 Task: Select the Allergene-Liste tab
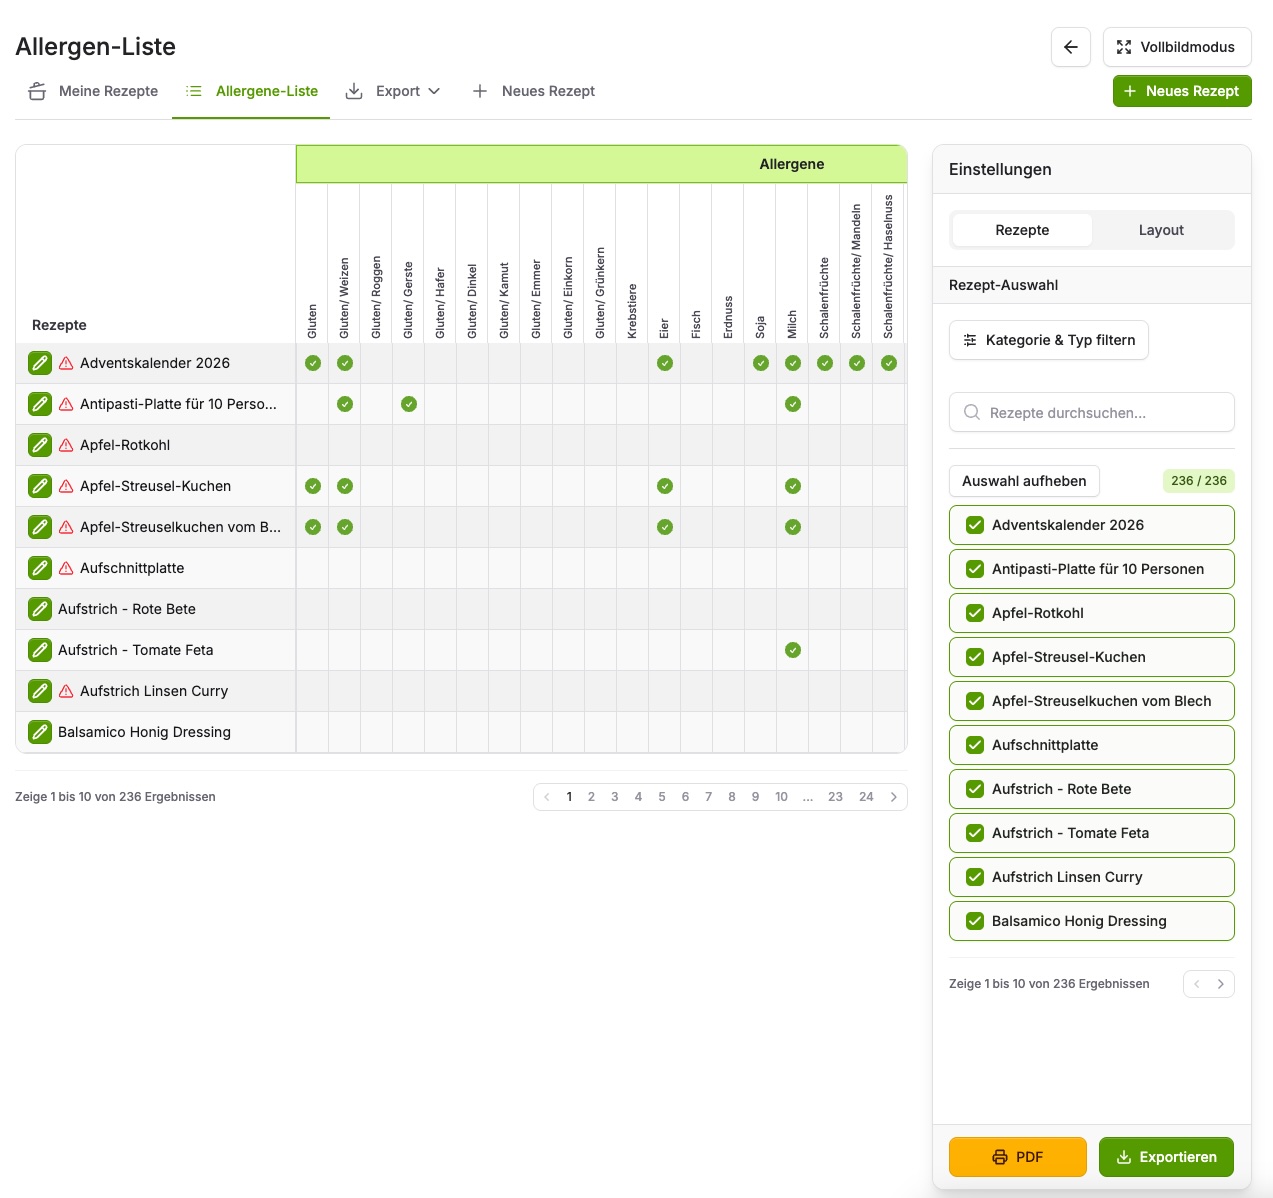(252, 91)
